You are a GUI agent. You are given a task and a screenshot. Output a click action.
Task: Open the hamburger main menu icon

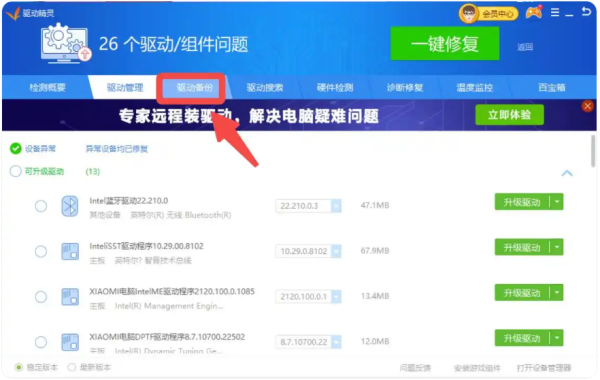[555, 13]
